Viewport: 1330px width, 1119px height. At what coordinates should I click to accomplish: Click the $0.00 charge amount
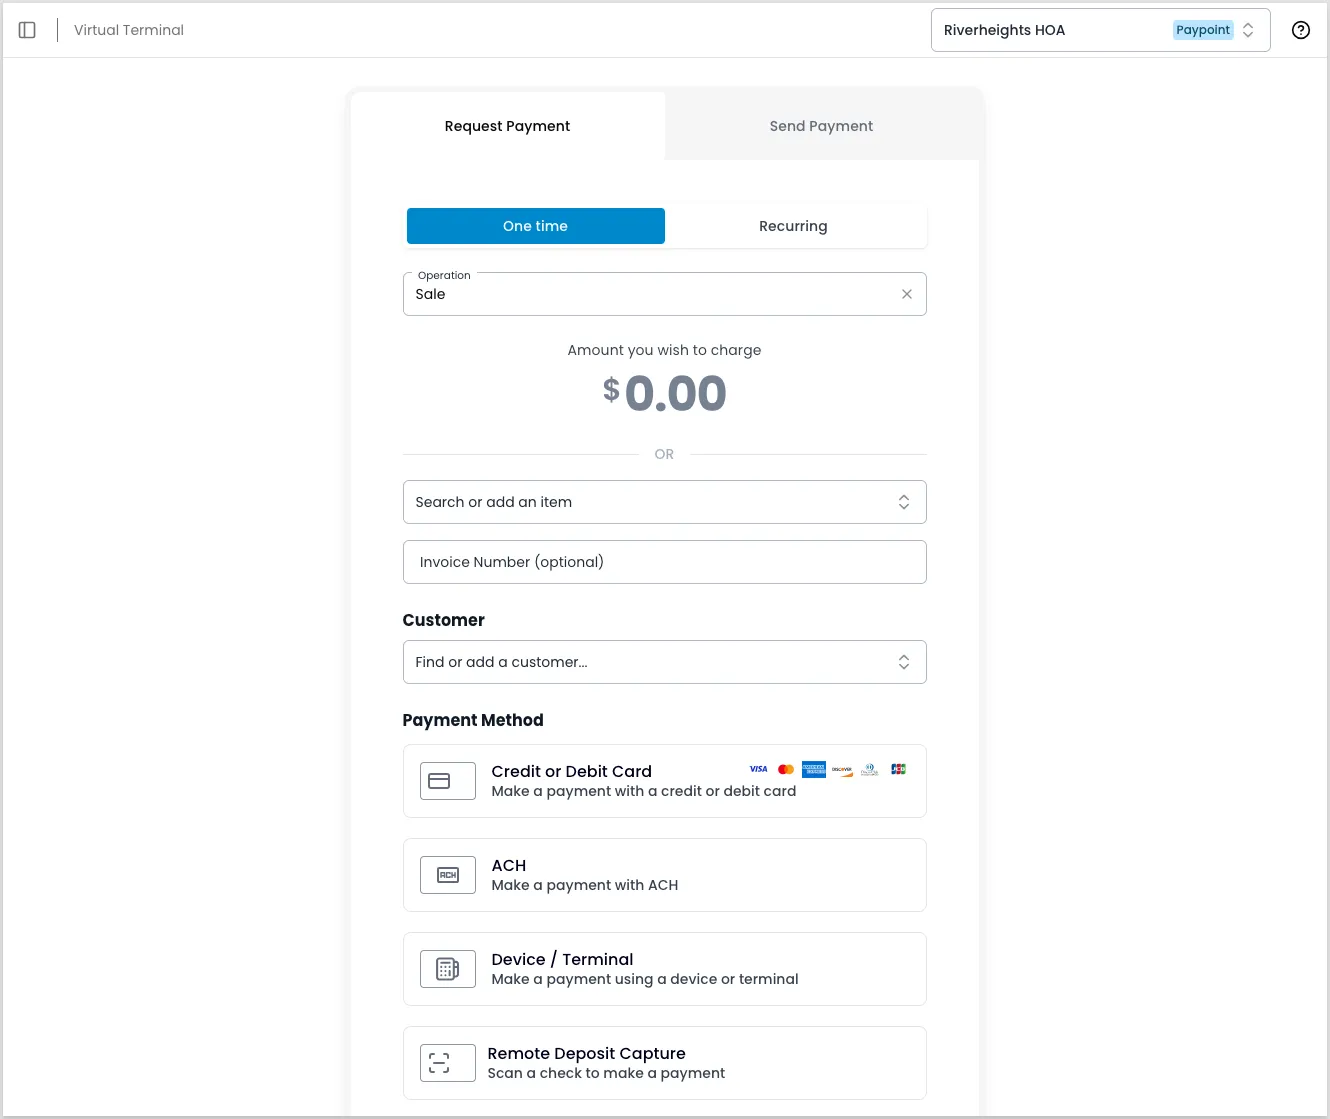click(x=665, y=393)
